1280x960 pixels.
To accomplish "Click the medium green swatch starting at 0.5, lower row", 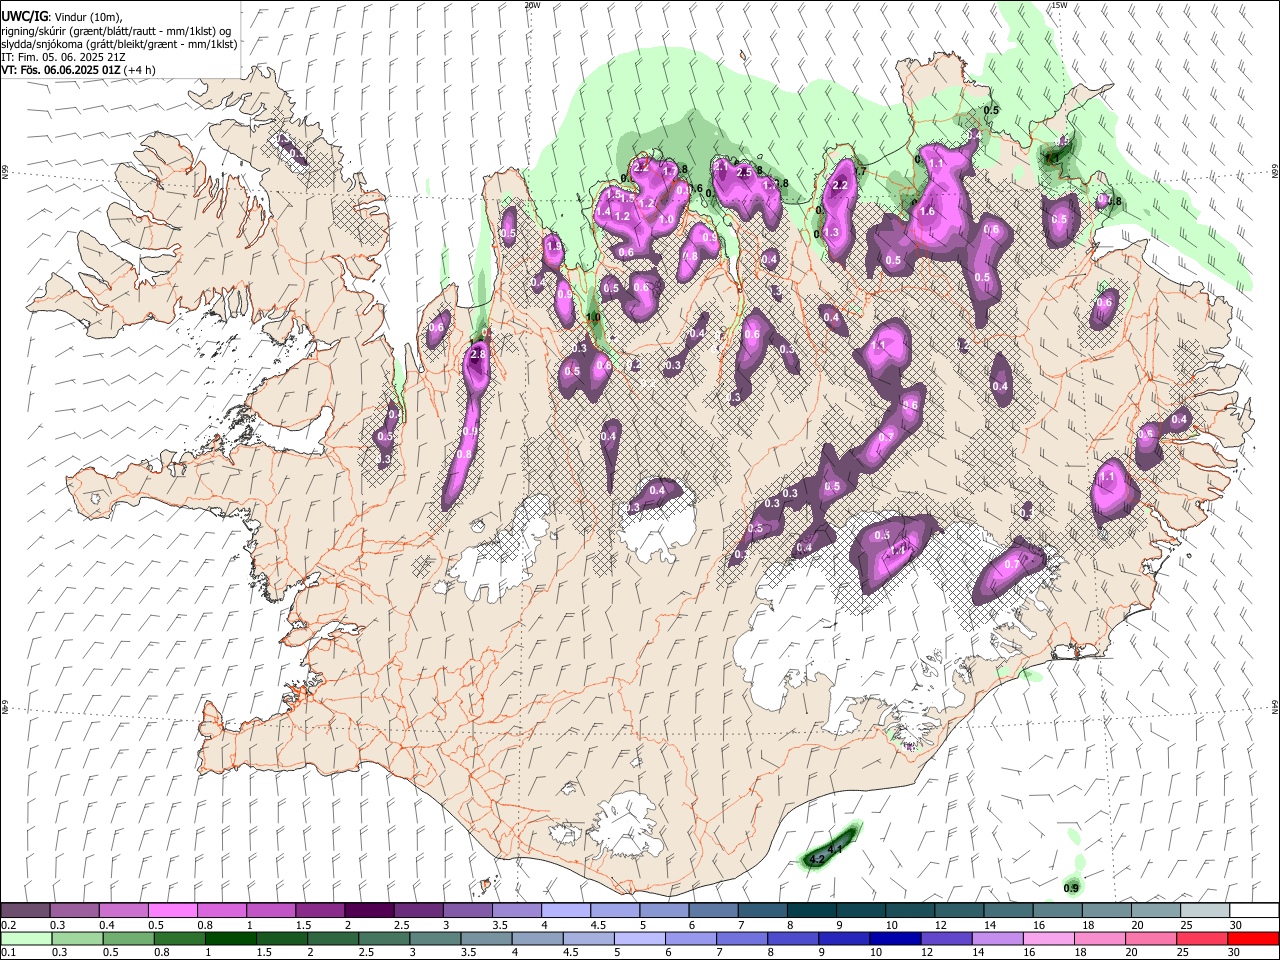I will pos(129,938).
